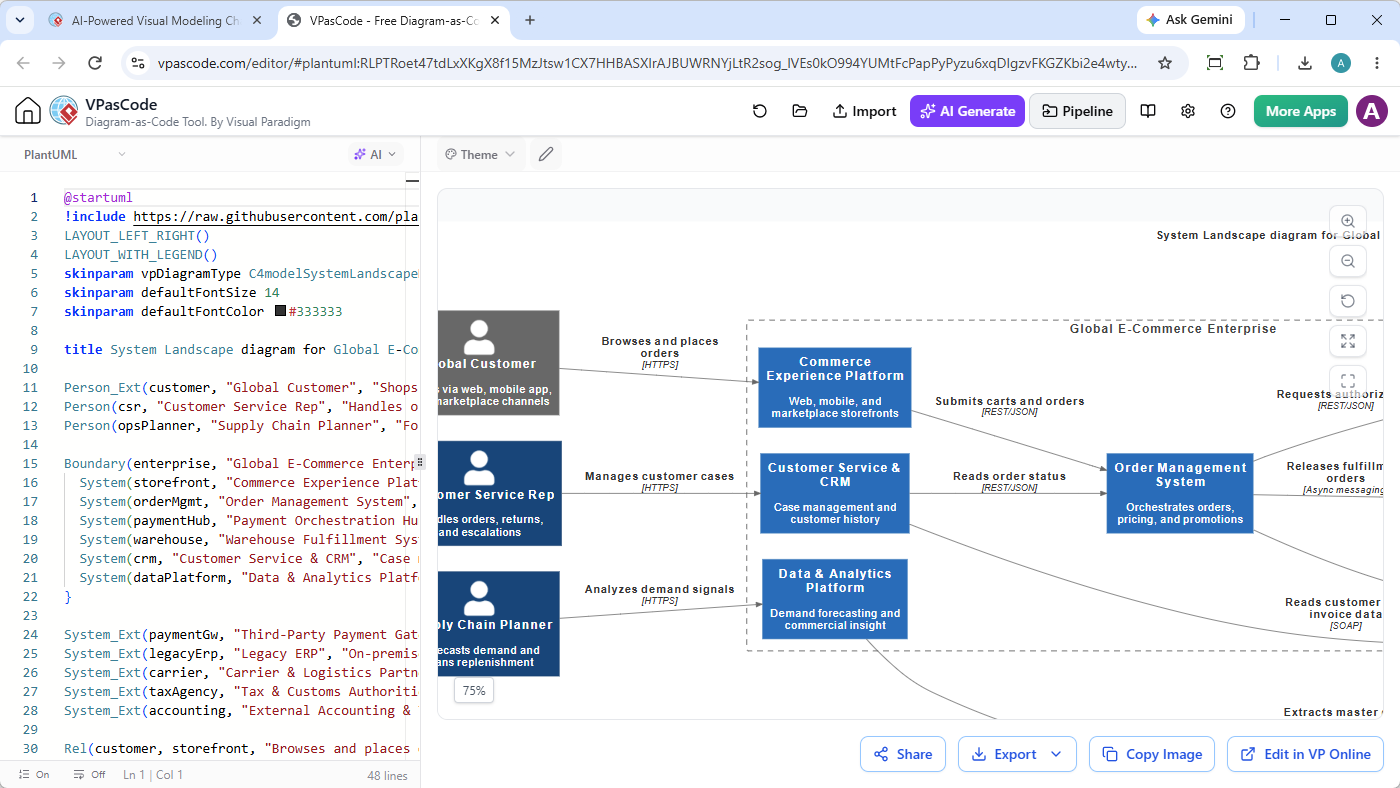Select the Customer Service & CRM box
Viewport: 1400px width, 788px height.
pos(835,493)
